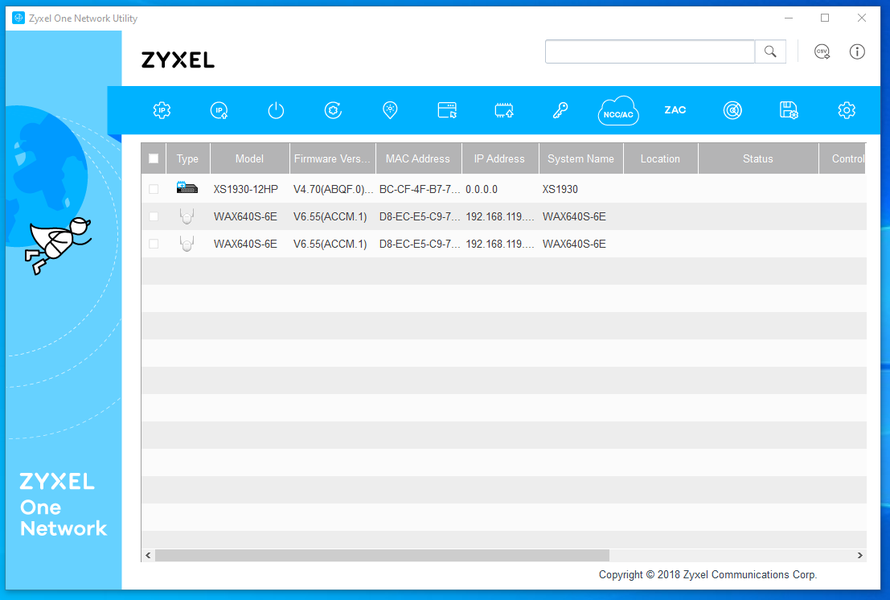
Task: Launch the ZAC tool
Action: coord(675,110)
